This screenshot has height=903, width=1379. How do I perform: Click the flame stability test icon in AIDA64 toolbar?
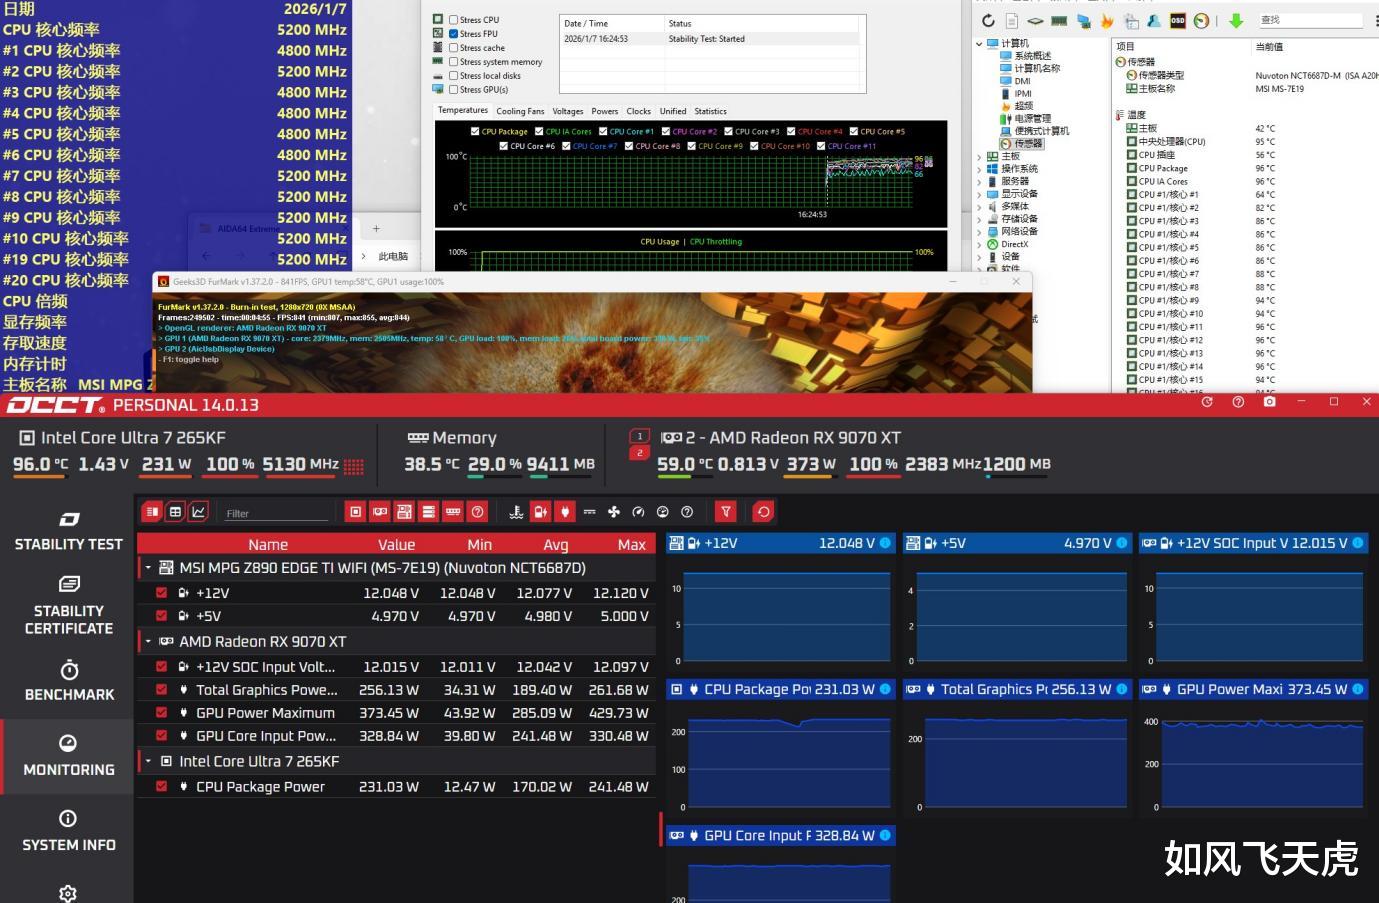click(1107, 21)
